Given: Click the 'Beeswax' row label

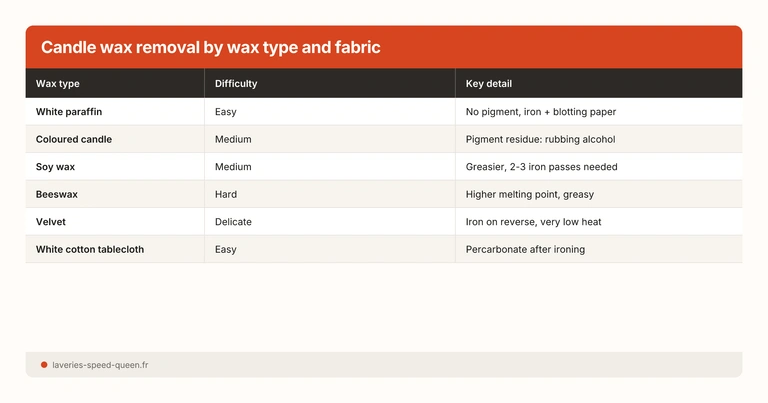Looking at the screenshot, I should pyautogui.click(x=58, y=194).
